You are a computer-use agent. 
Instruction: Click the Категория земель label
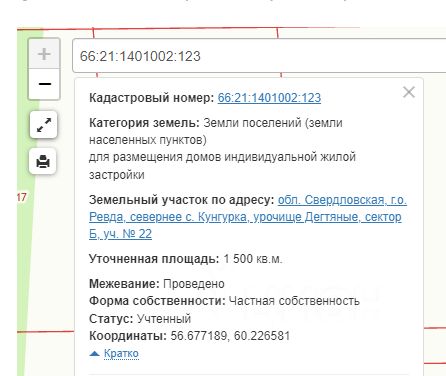(144, 123)
